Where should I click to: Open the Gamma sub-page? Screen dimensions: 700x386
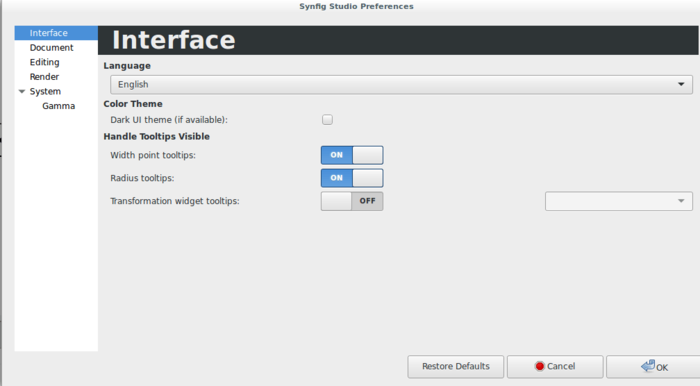tap(56, 106)
